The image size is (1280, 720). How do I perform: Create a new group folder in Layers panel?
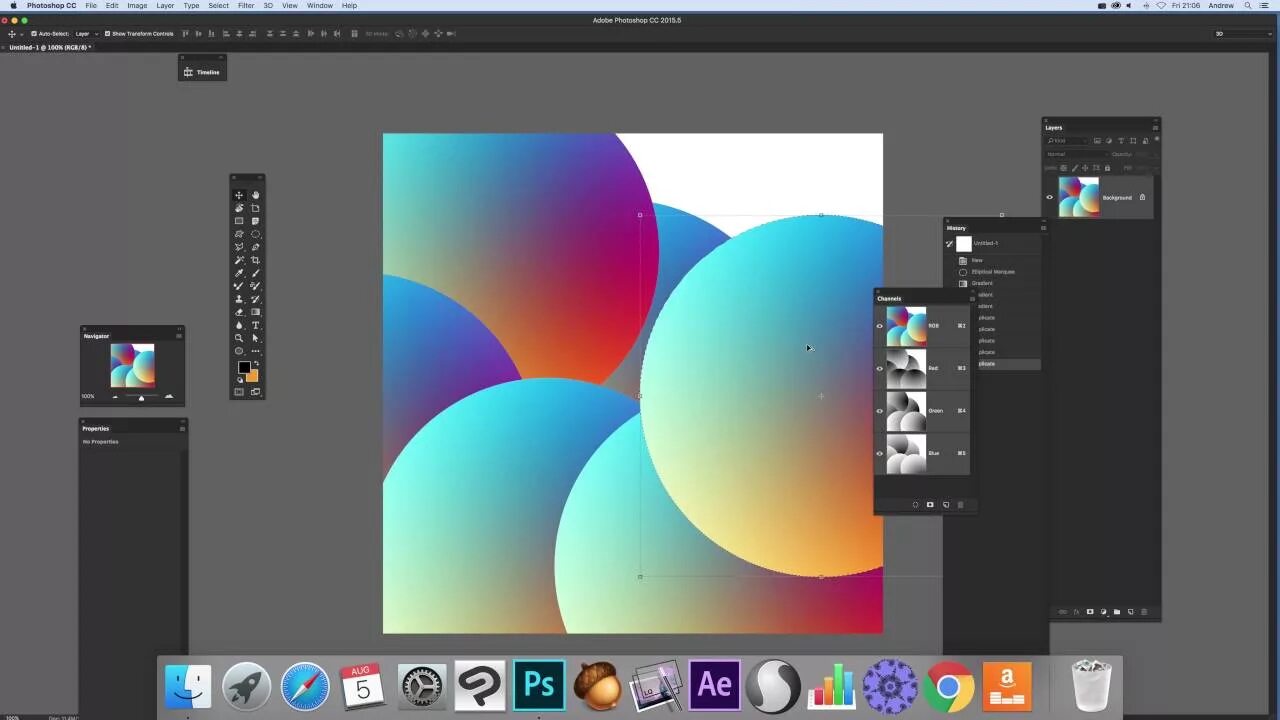point(1117,612)
